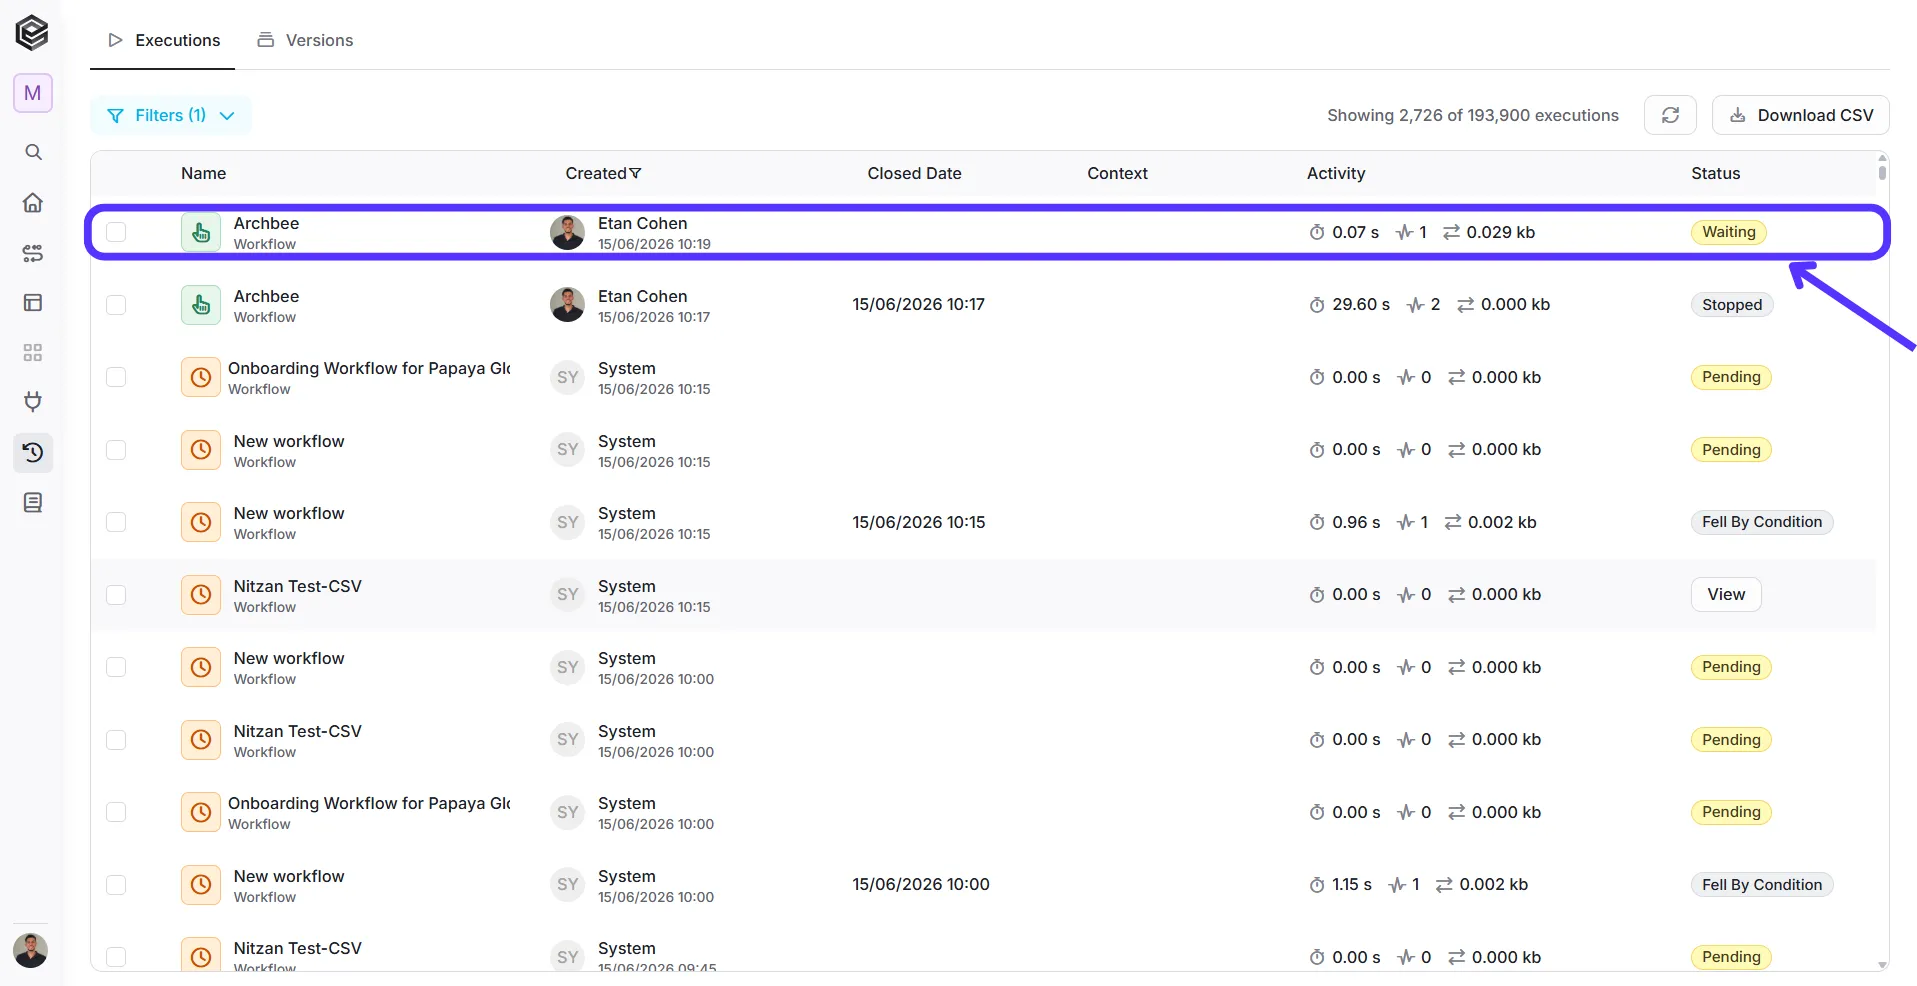The height and width of the screenshot is (986, 1917).
Task: Click the Name column header
Action: 203,173
